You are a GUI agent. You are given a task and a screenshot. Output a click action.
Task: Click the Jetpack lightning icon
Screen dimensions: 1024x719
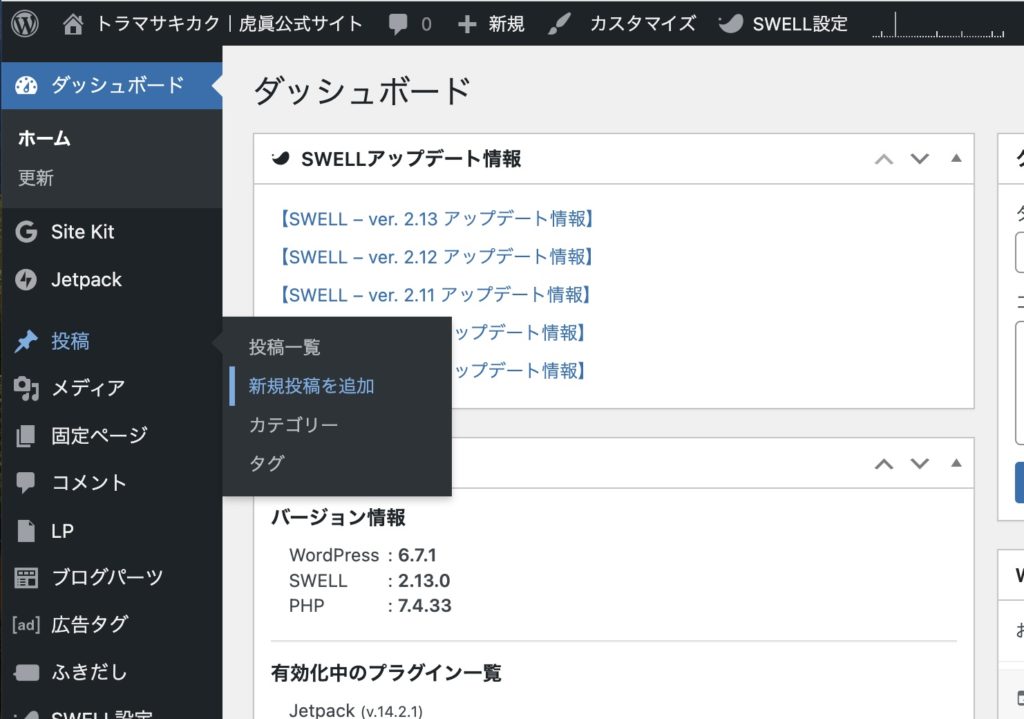(x=26, y=279)
